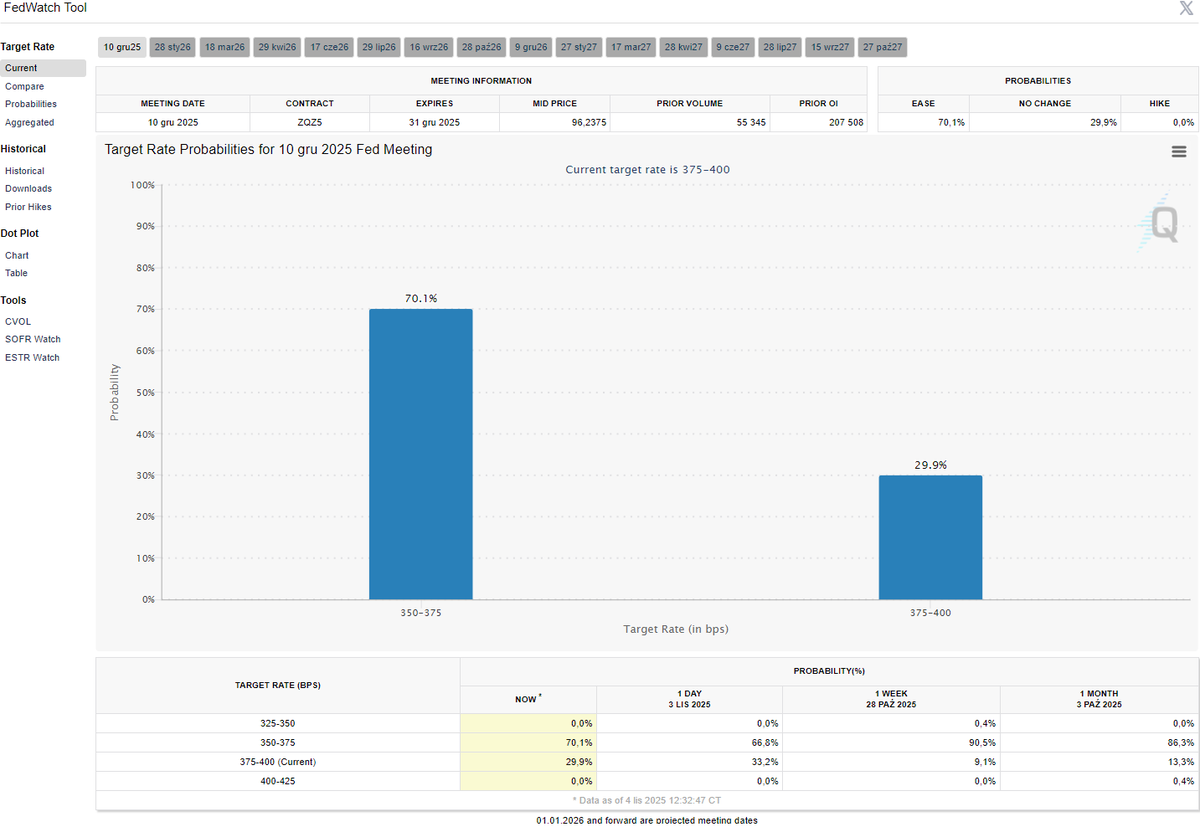Click the QuikStrike Q logo watermark

(1161, 225)
